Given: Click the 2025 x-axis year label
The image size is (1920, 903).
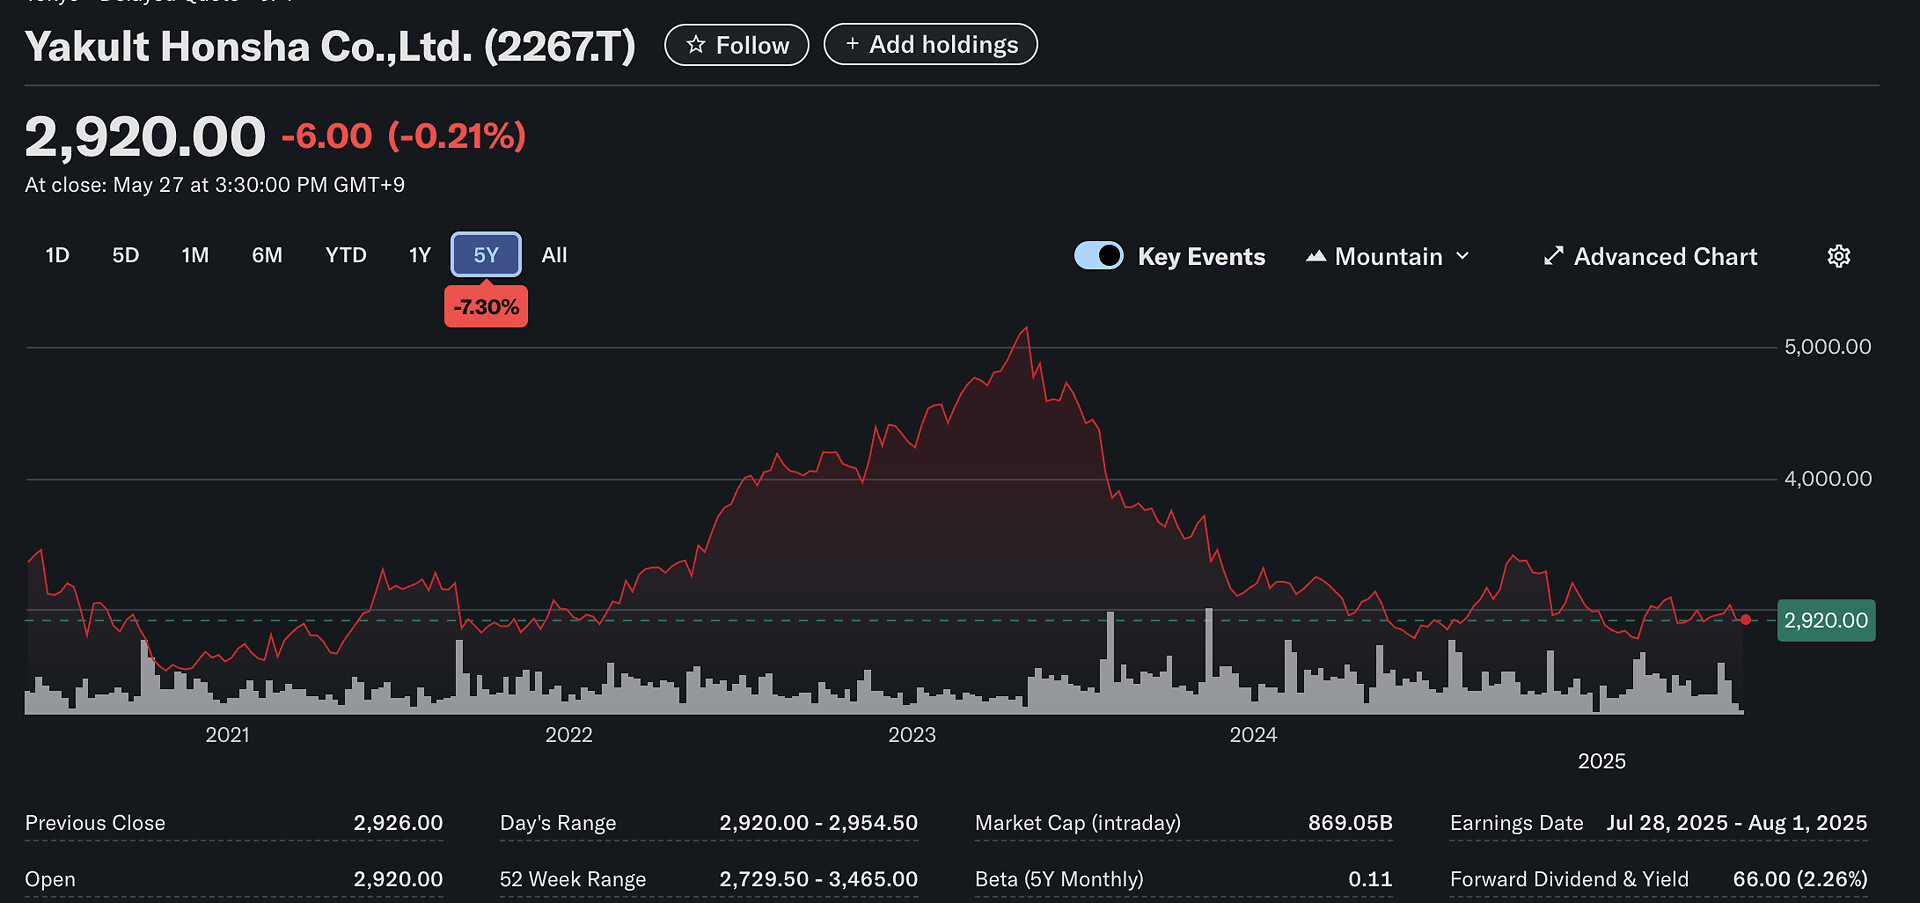Looking at the screenshot, I should coord(1602,761).
